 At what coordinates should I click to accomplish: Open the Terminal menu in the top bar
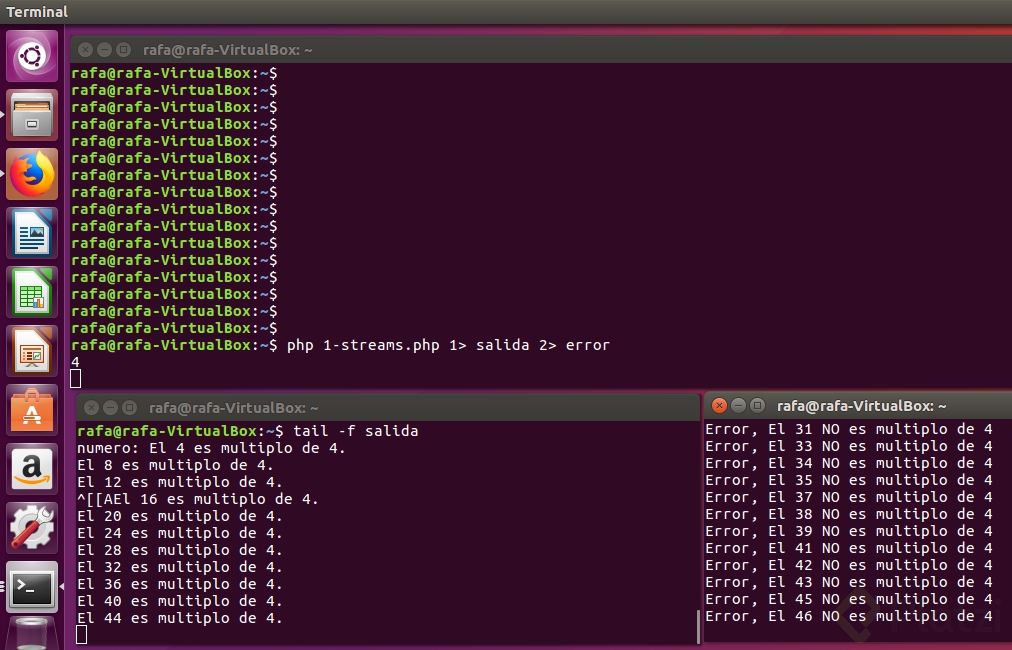pyautogui.click(x=37, y=12)
